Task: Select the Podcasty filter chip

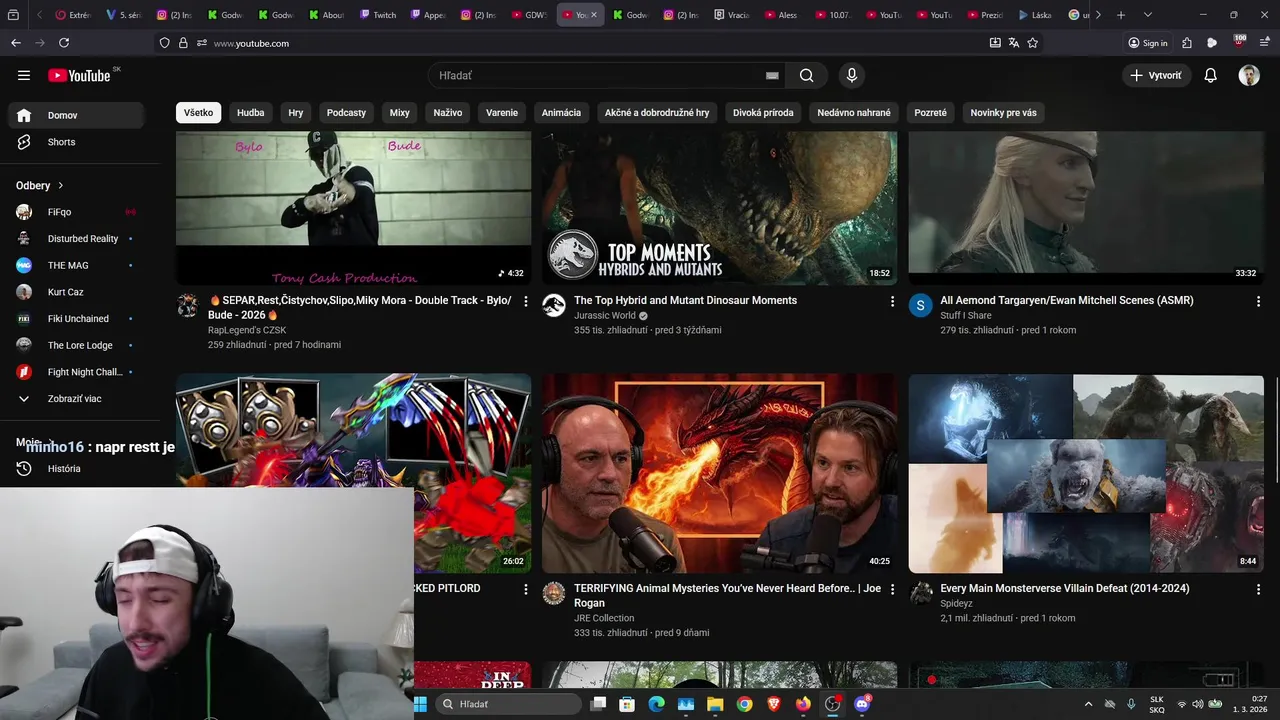Action: click(x=346, y=113)
